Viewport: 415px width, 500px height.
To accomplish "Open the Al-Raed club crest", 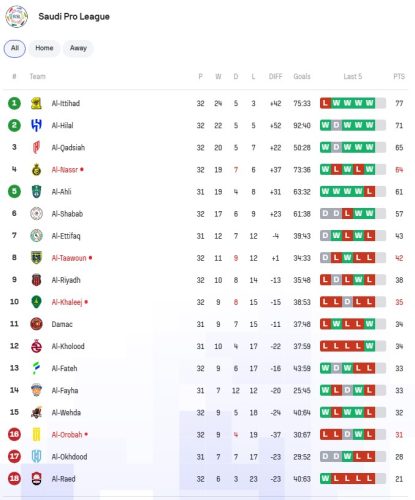I will coord(36,479).
